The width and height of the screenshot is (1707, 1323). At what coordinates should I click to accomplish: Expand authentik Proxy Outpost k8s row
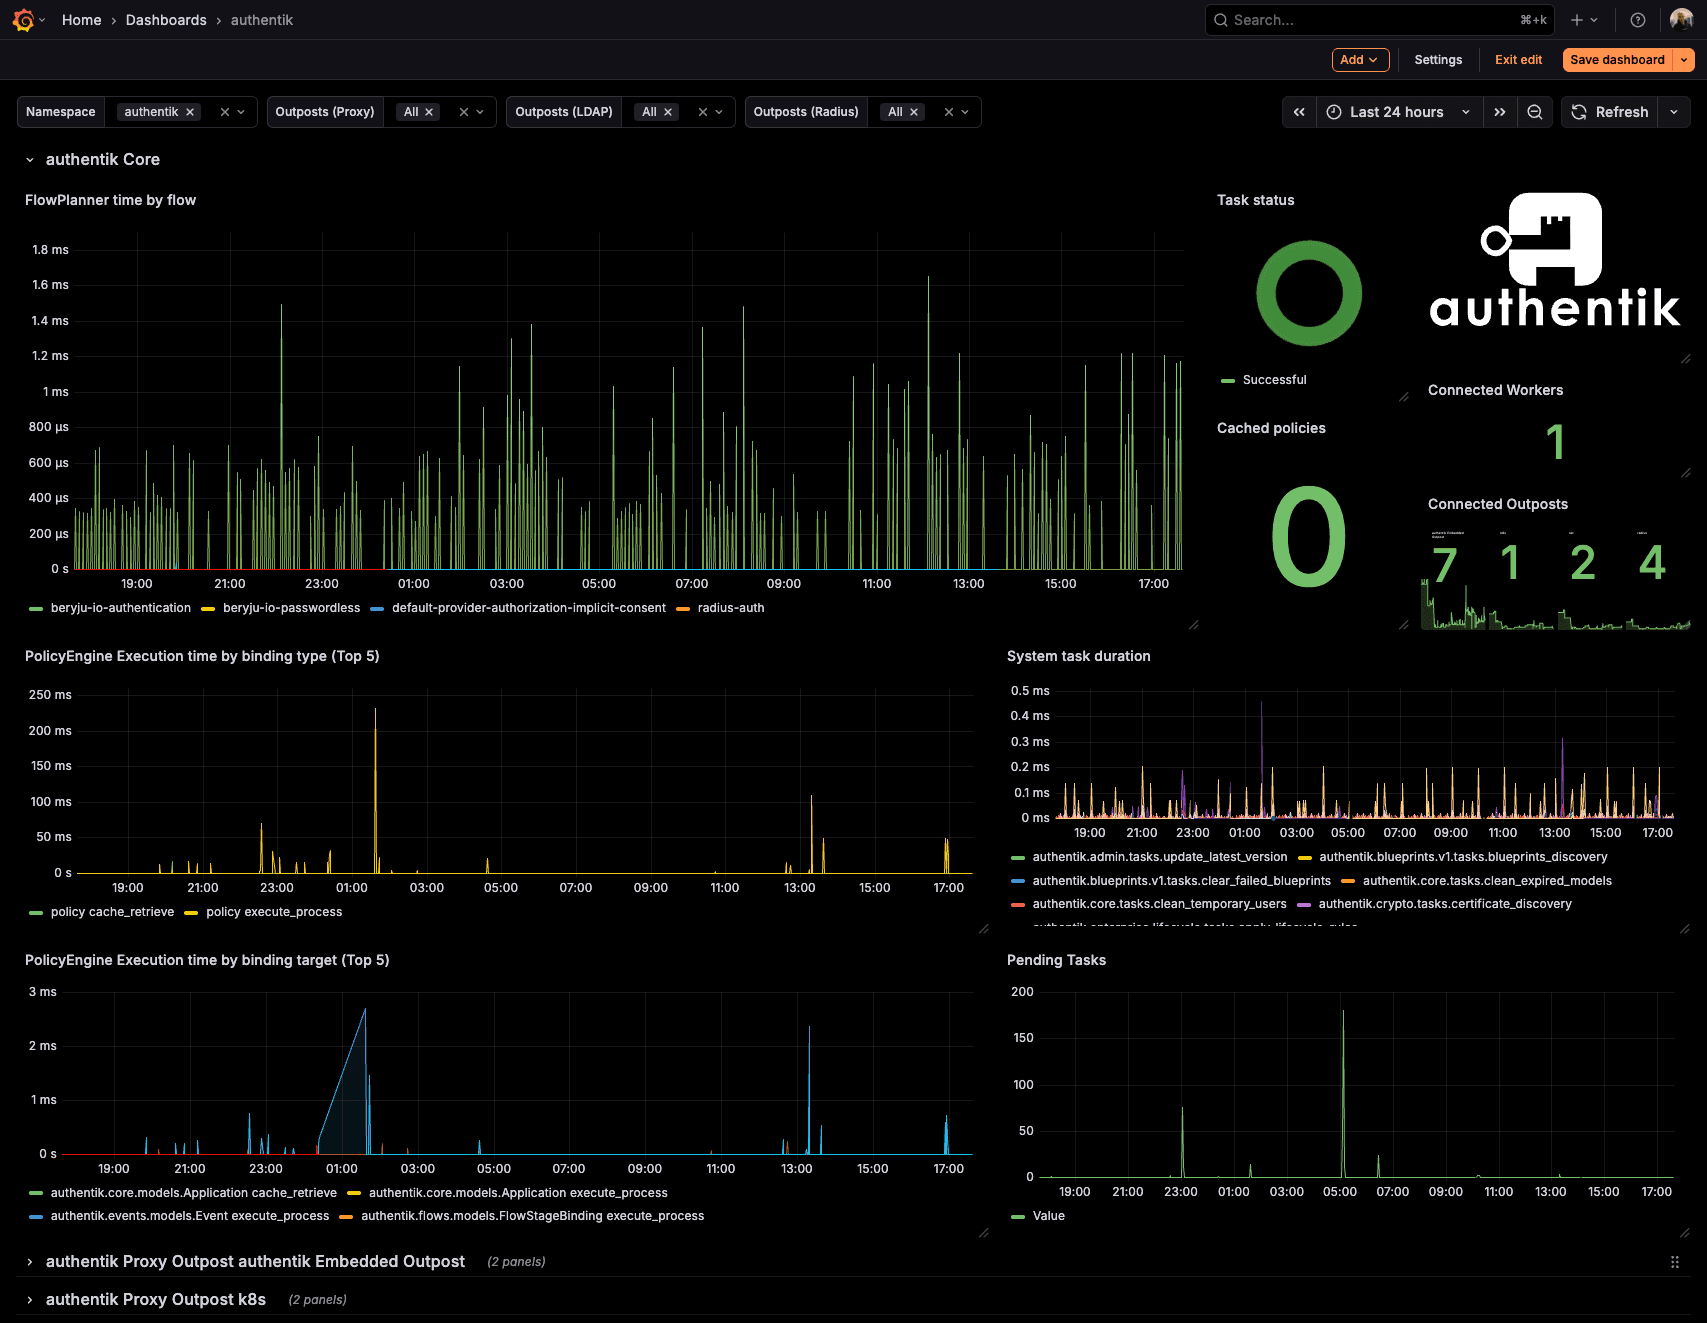pos(156,1299)
